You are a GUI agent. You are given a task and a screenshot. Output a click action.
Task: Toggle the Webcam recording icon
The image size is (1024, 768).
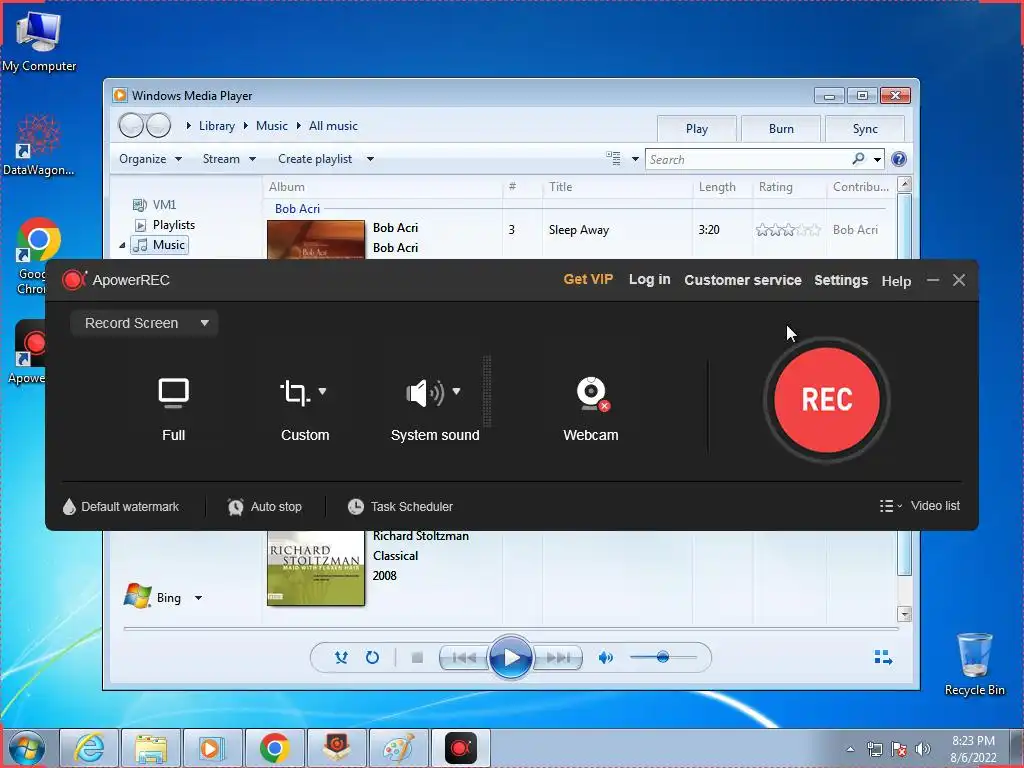point(592,394)
